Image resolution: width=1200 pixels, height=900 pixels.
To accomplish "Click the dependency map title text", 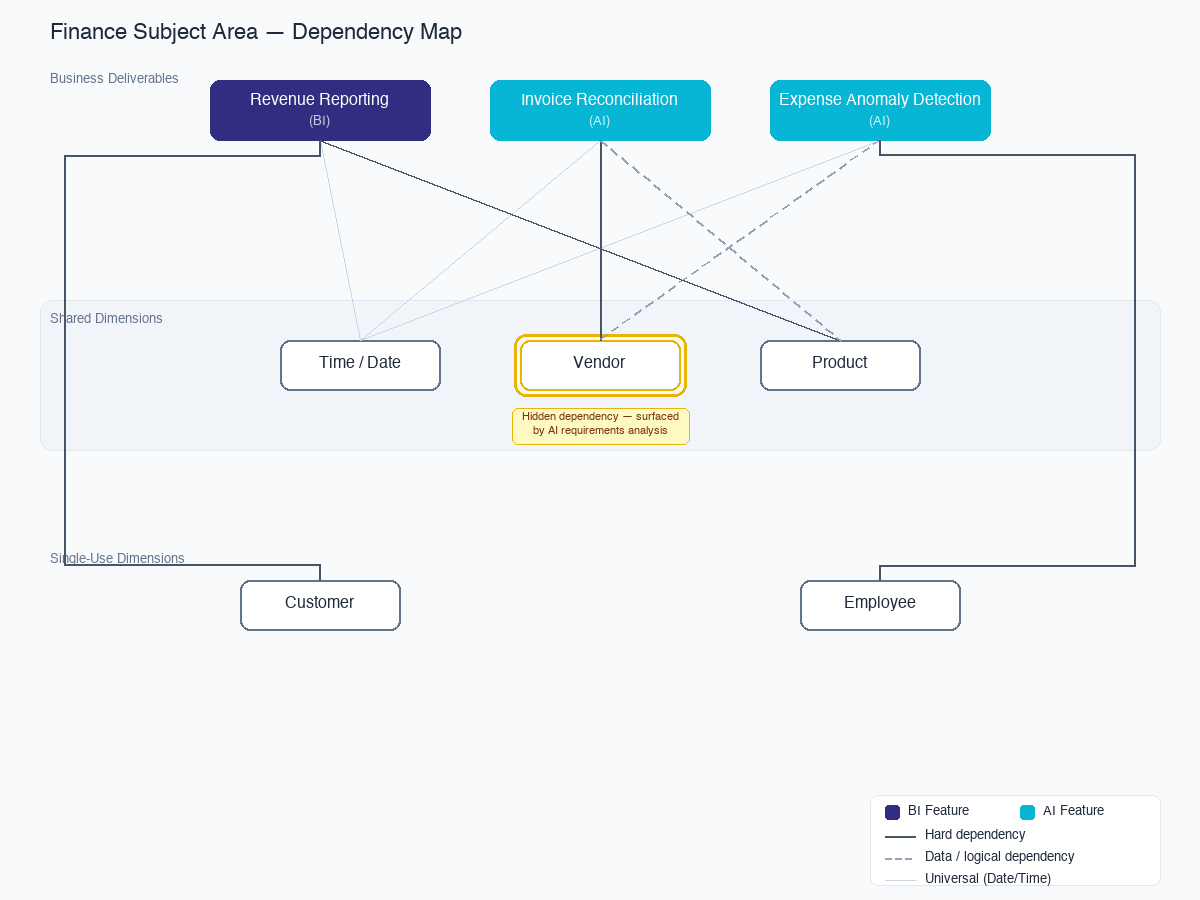I will click(x=256, y=31).
